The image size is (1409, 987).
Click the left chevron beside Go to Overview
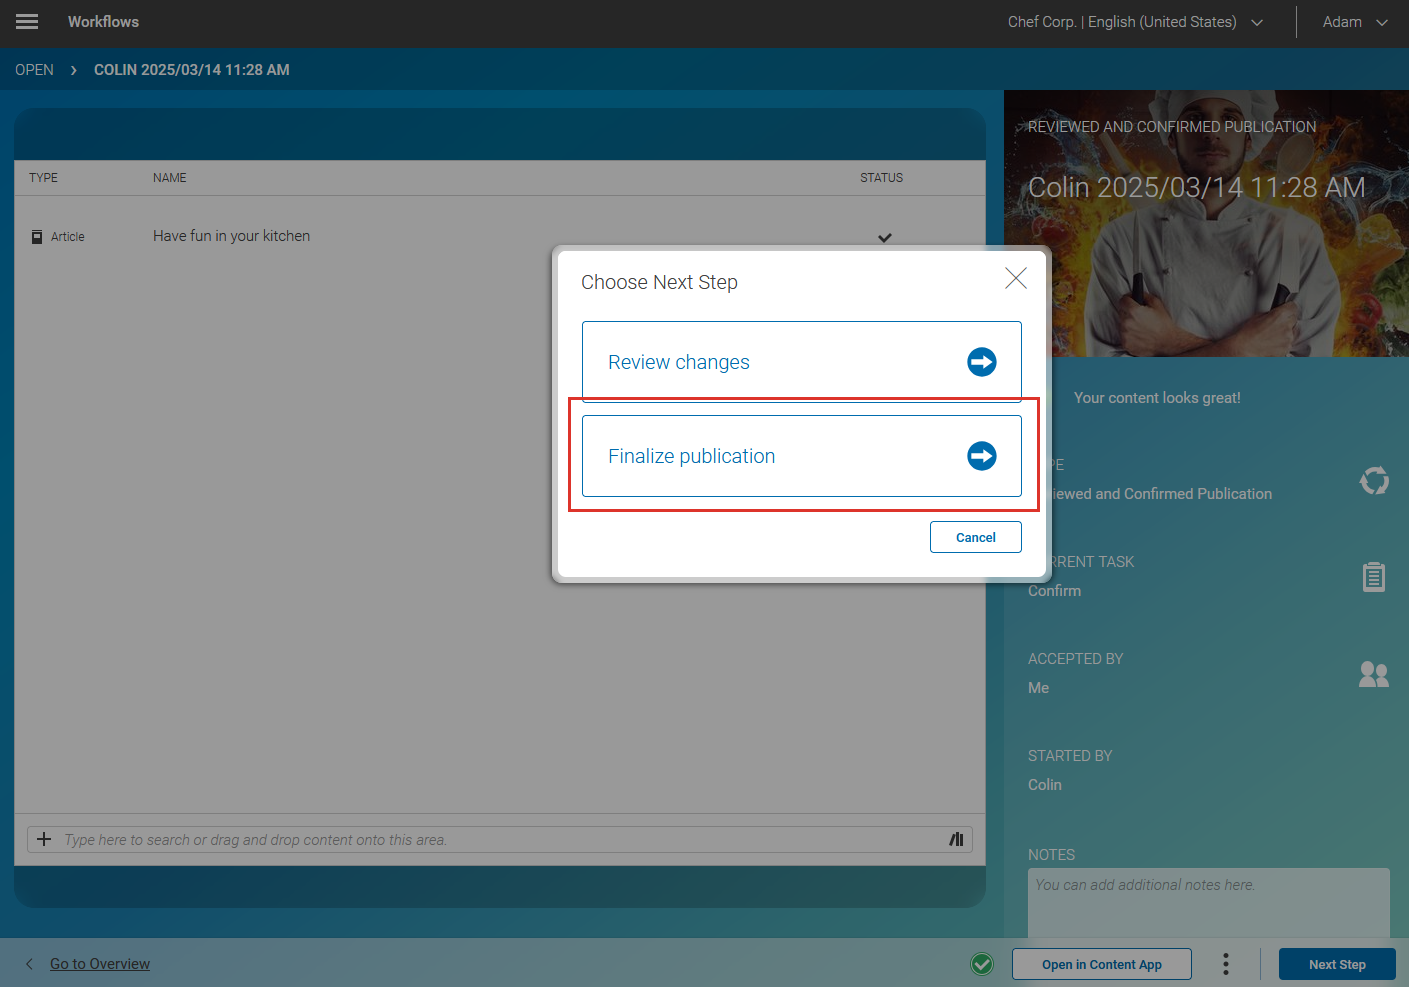[29, 963]
